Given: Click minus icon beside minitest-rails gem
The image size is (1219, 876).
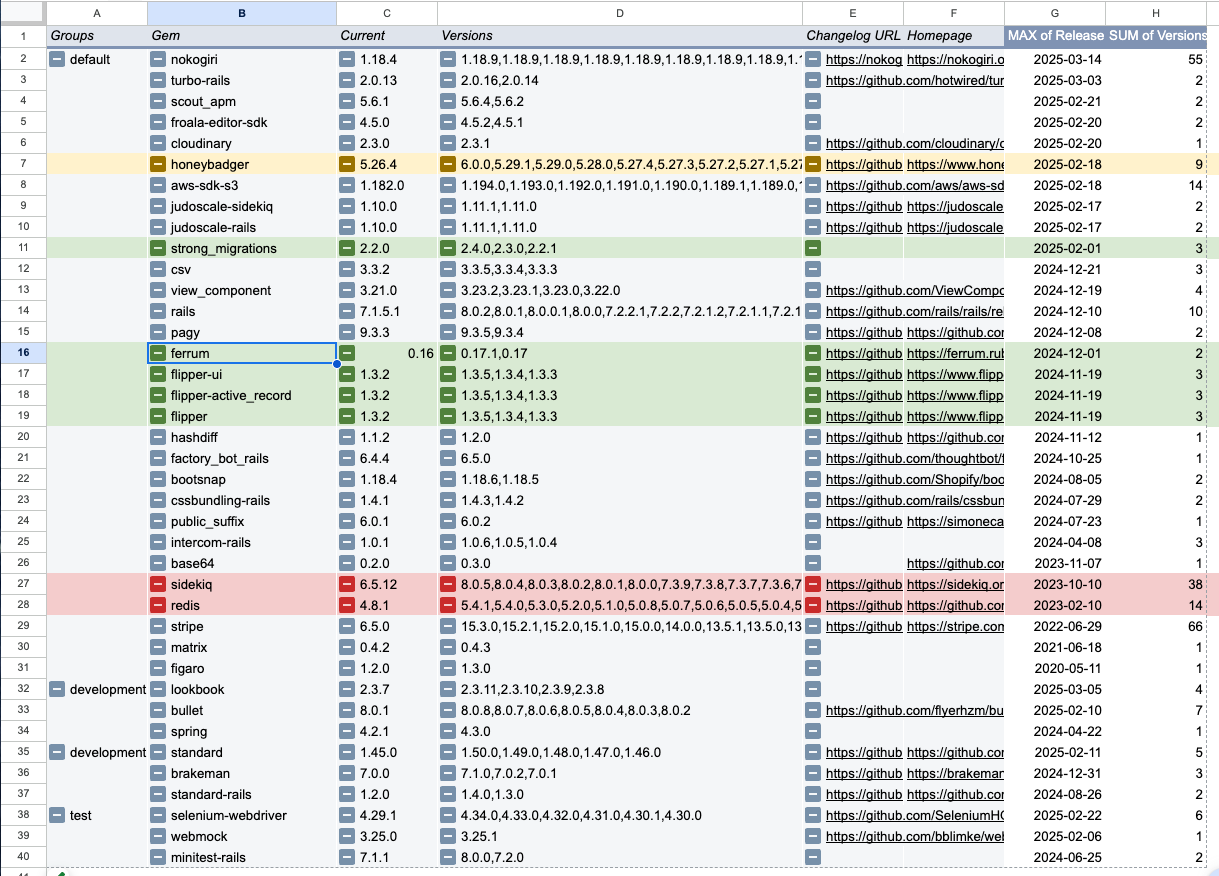Looking at the screenshot, I should [158, 858].
